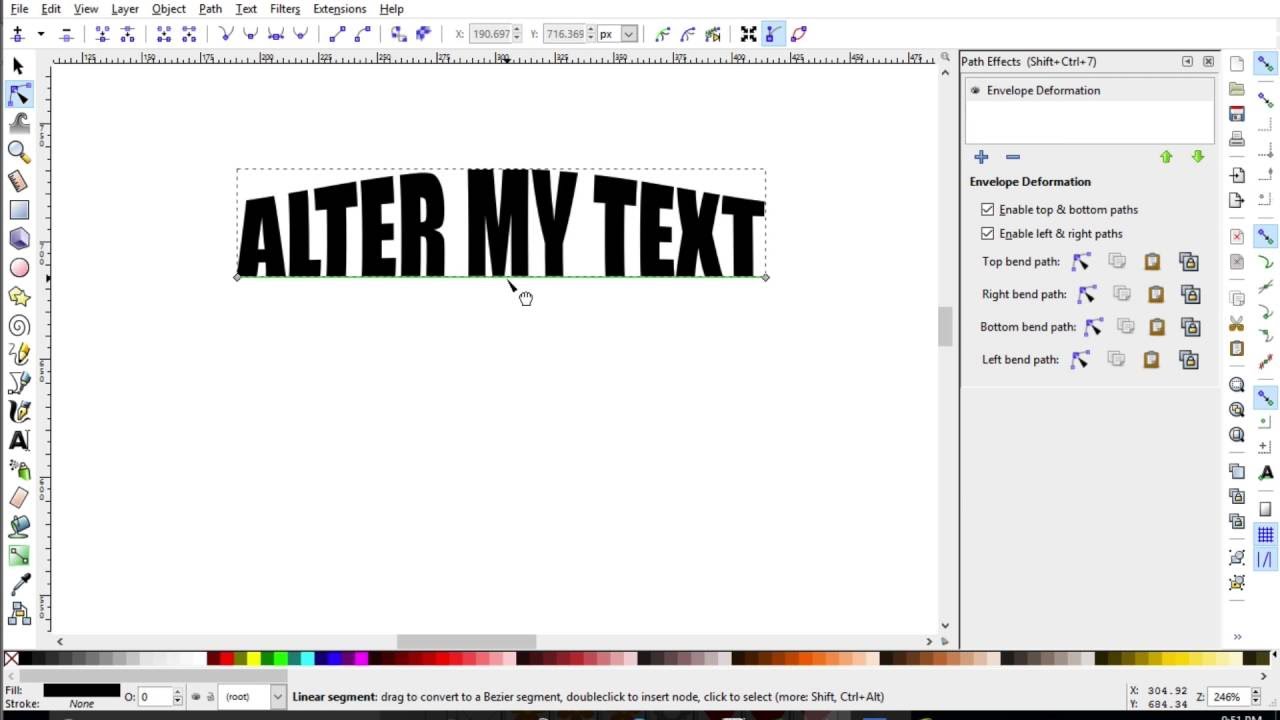Uncheck Enable left & right paths
This screenshot has height=720, width=1280.
[x=988, y=234]
